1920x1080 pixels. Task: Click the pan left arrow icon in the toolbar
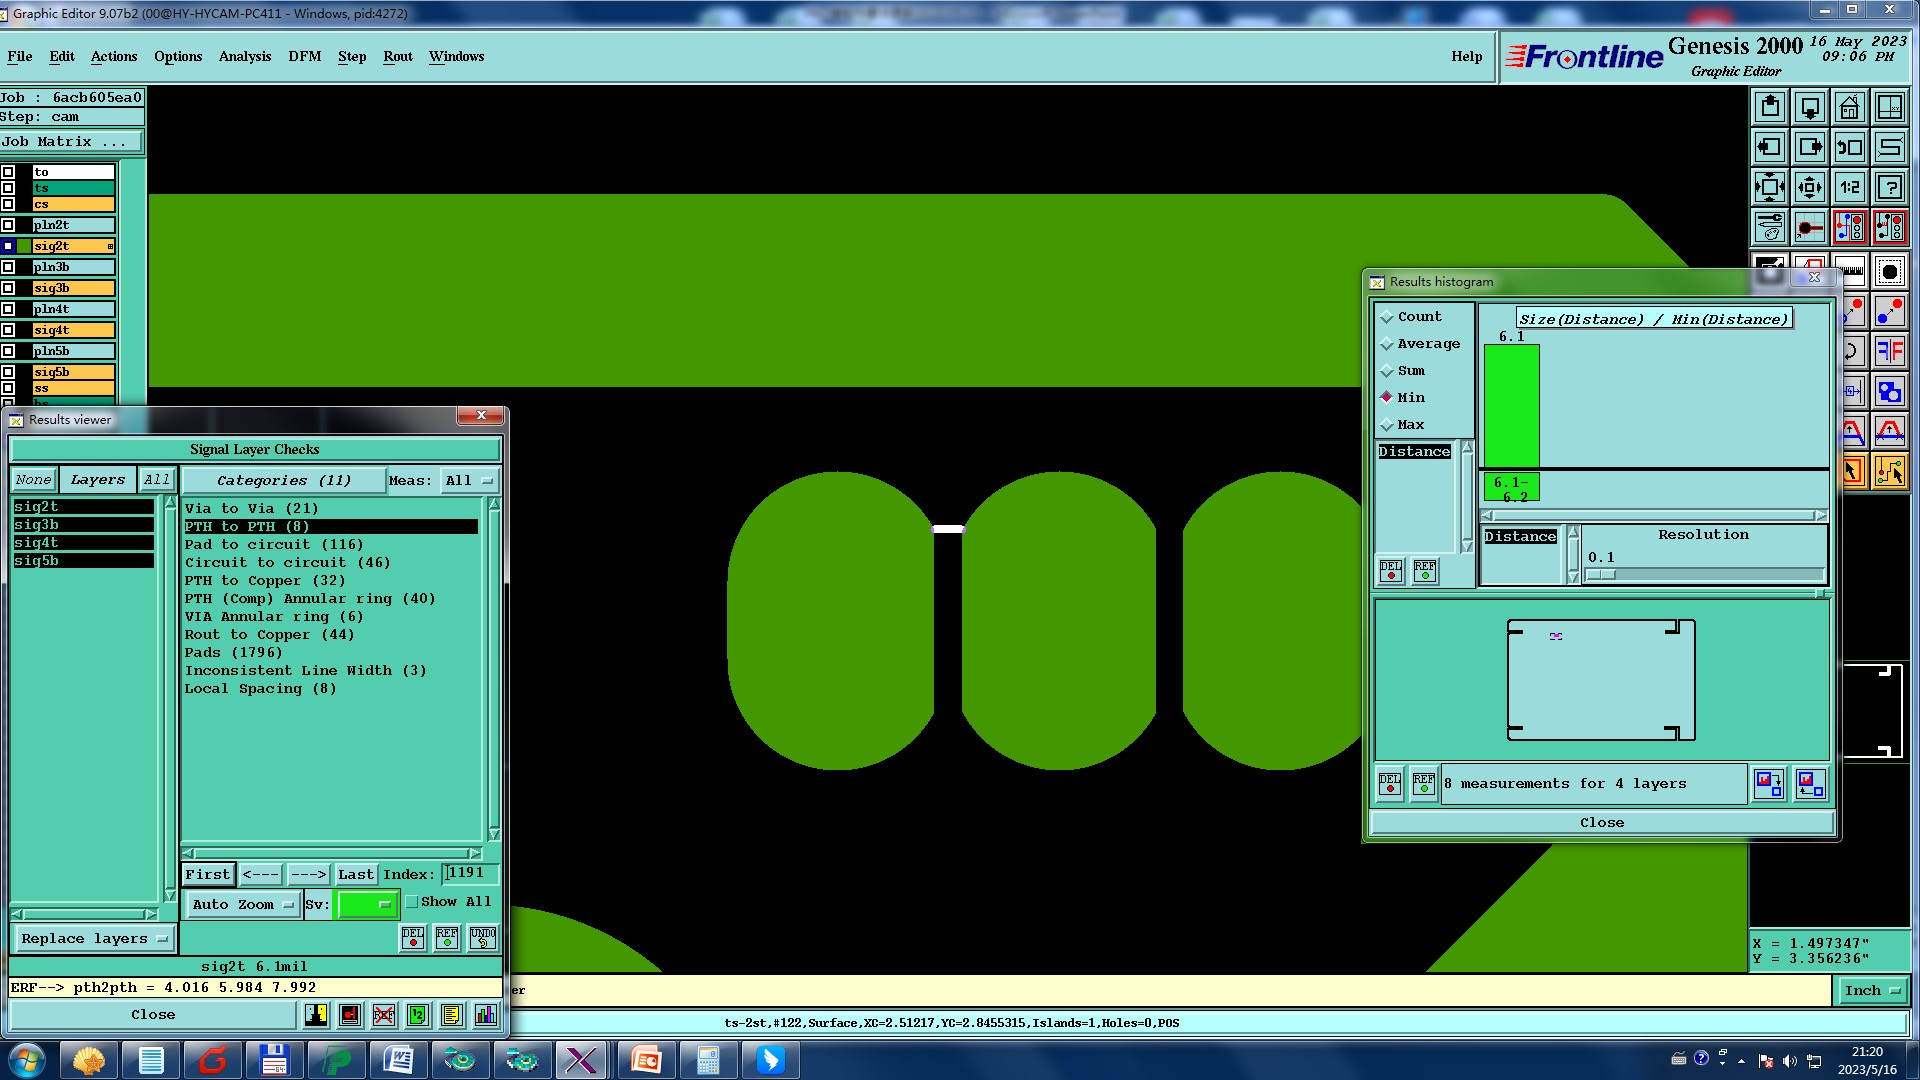coord(1770,147)
